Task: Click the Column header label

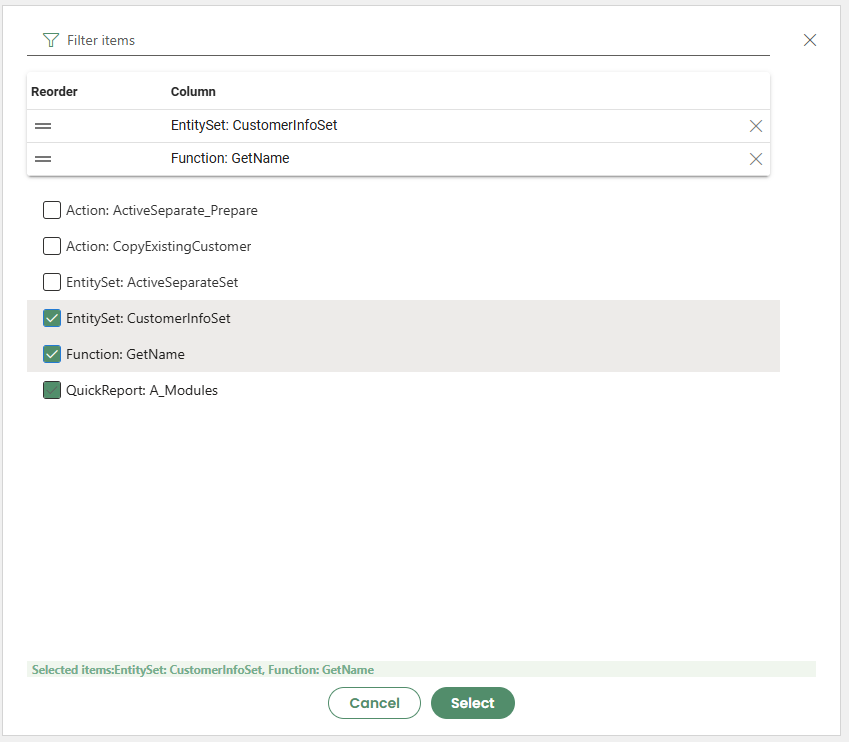Action: [x=193, y=92]
